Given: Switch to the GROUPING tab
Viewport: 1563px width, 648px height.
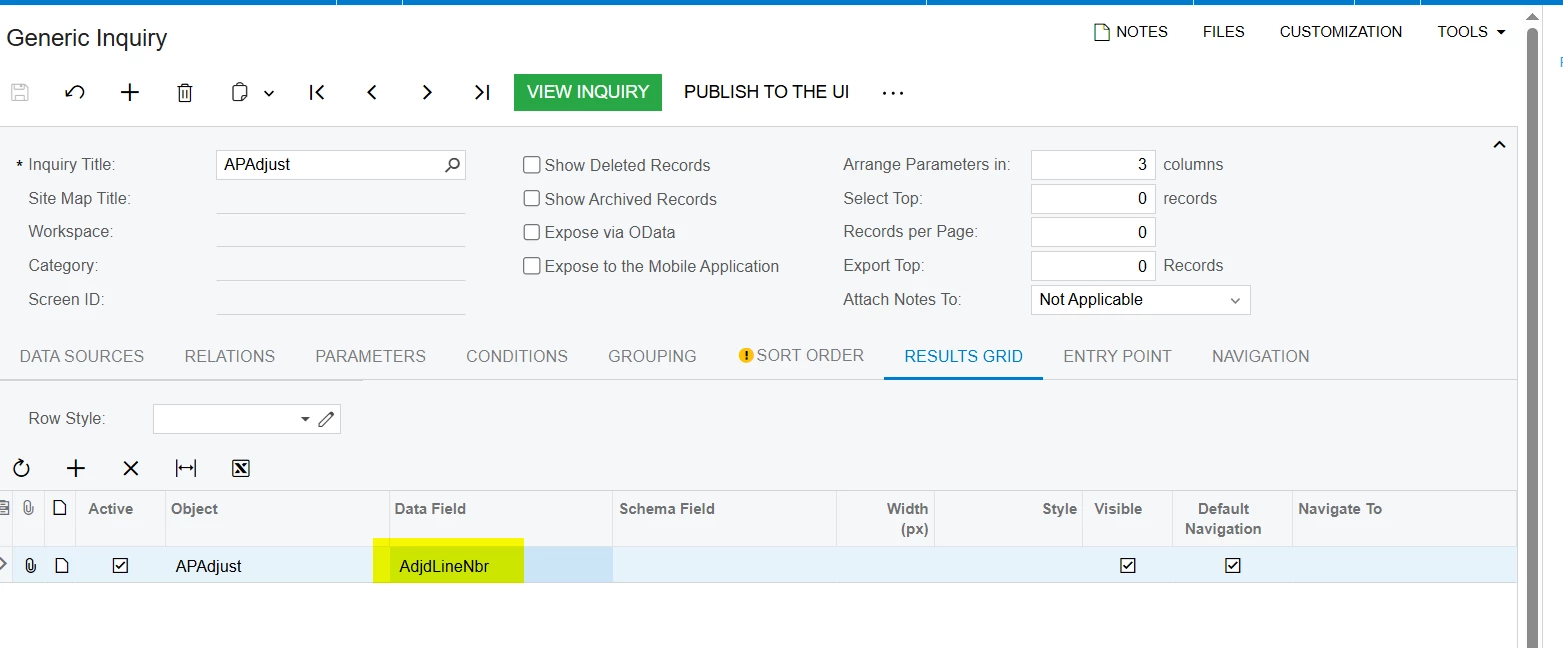Looking at the screenshot, I should (x=652, y=356).
